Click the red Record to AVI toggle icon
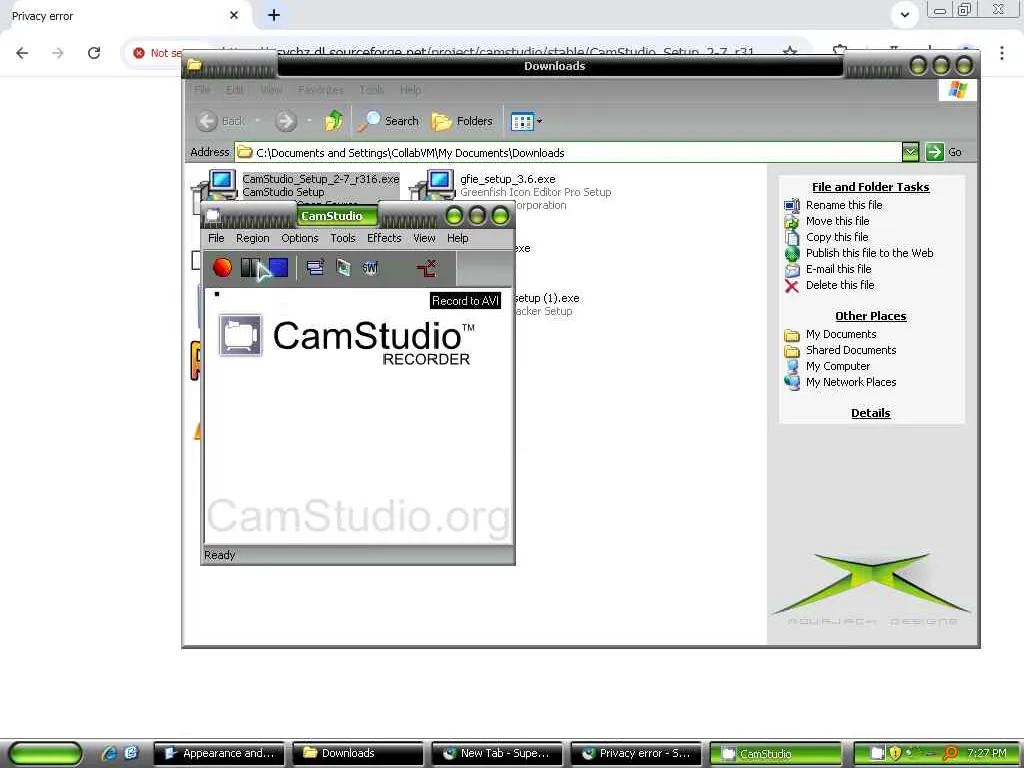 click(426, 267)
